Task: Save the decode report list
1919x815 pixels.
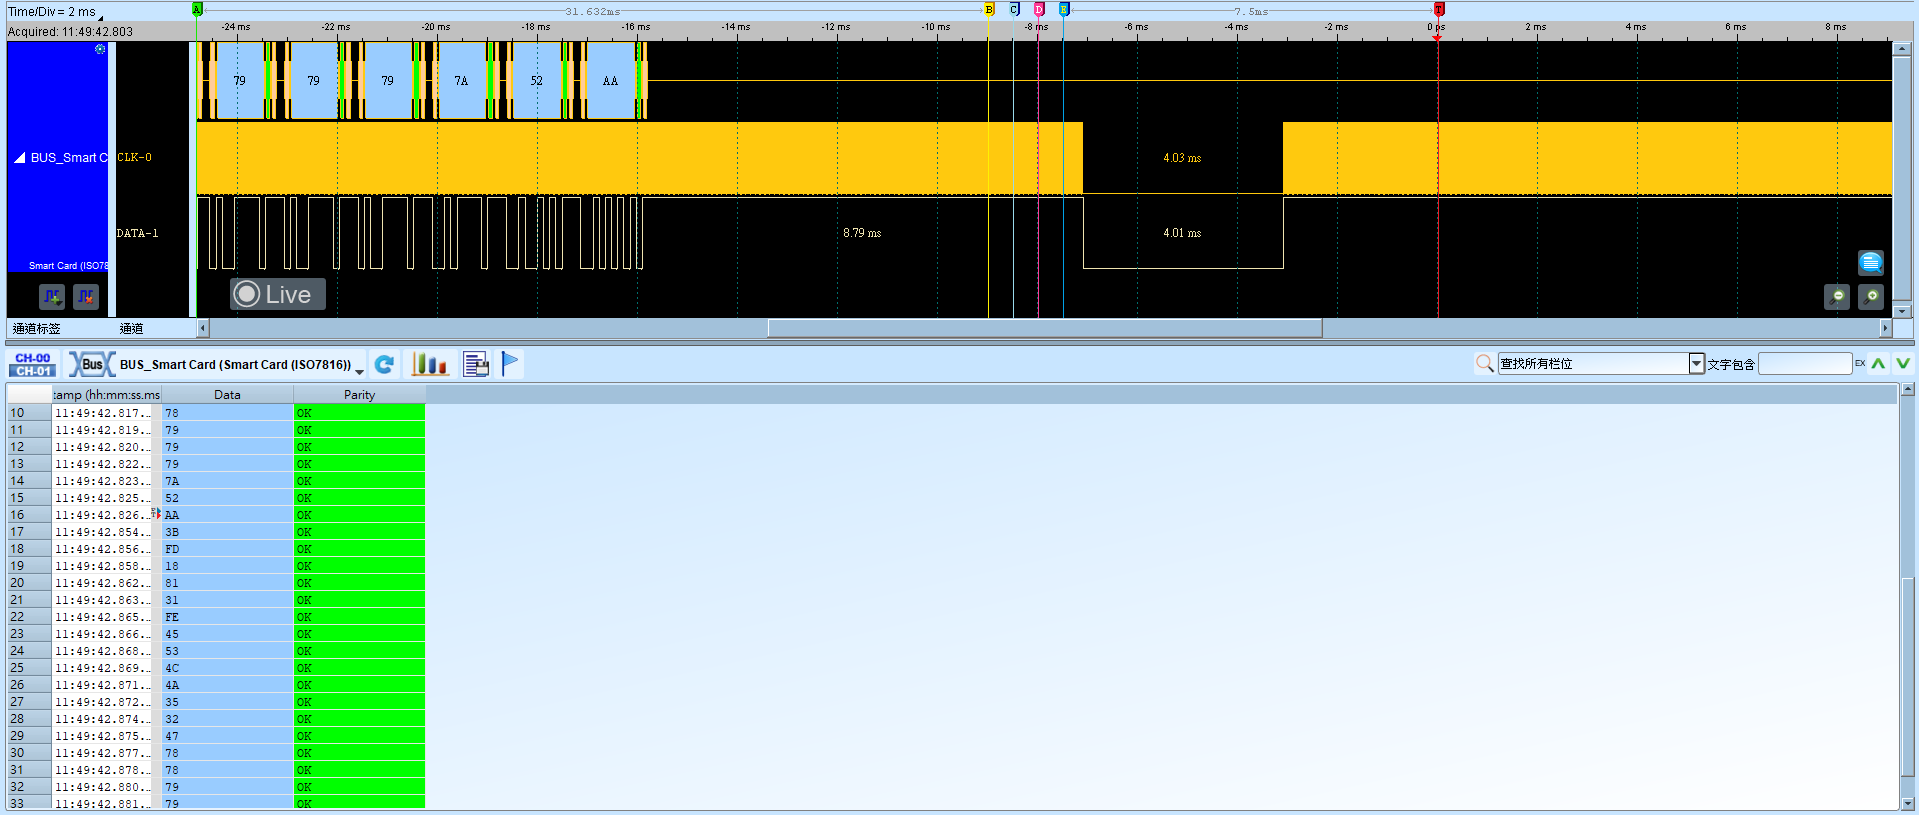Action: [476, 364]
